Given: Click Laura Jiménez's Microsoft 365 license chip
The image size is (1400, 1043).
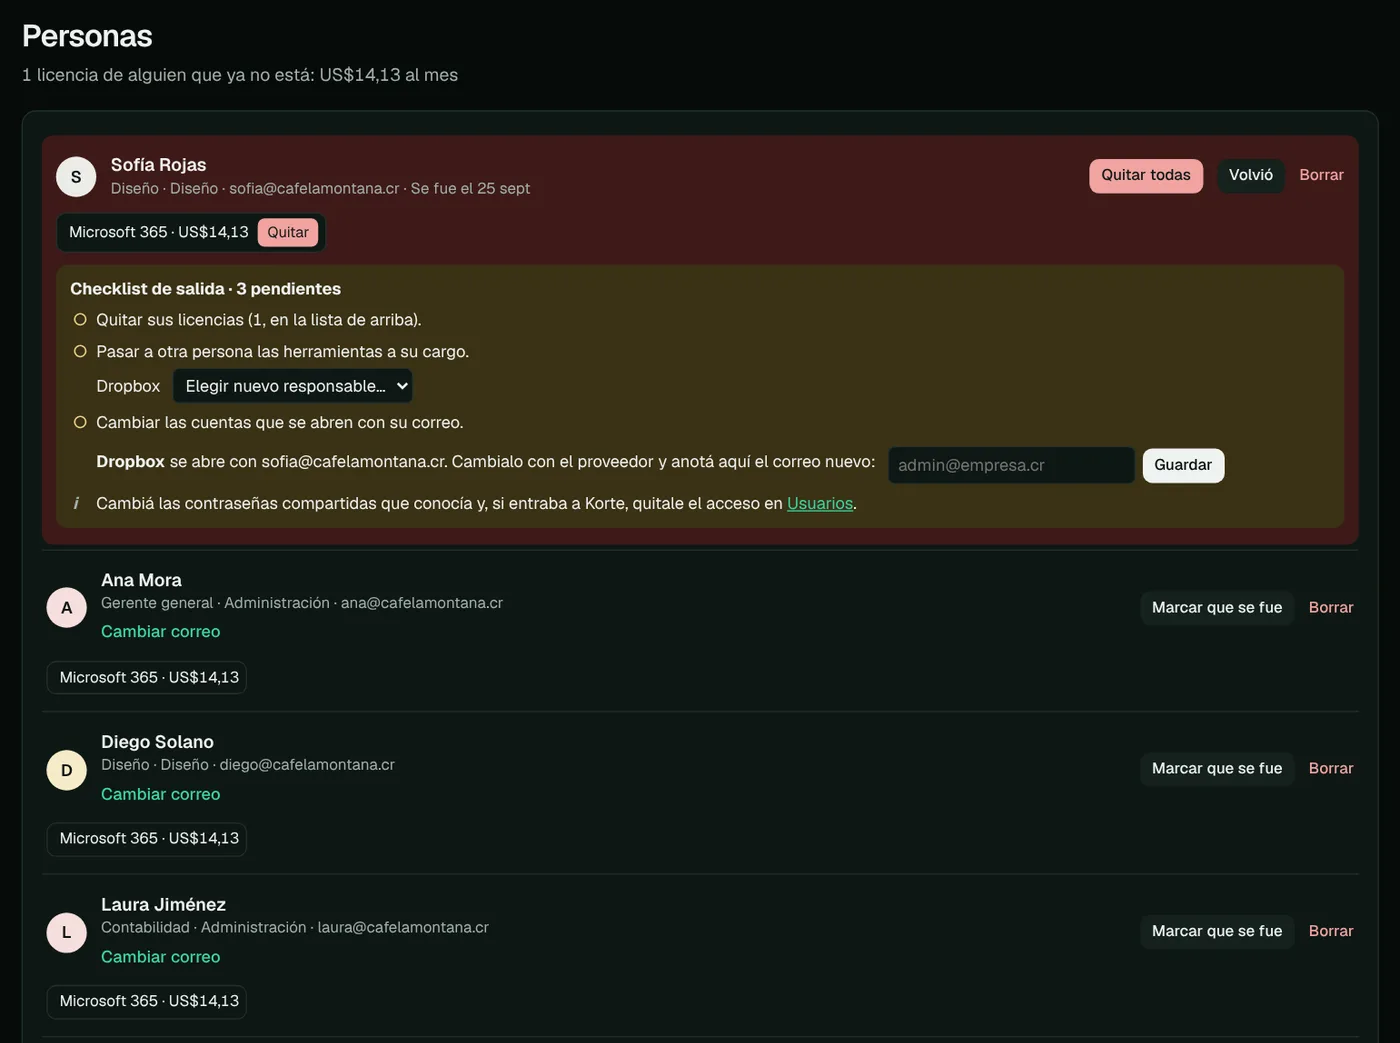Looking at the screenshot, I should pyautogui.click(x=147, y=1001).
